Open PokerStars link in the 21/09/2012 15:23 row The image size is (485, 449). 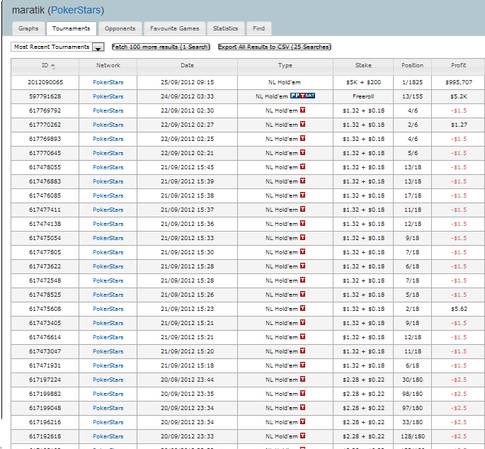coord(108,309)
